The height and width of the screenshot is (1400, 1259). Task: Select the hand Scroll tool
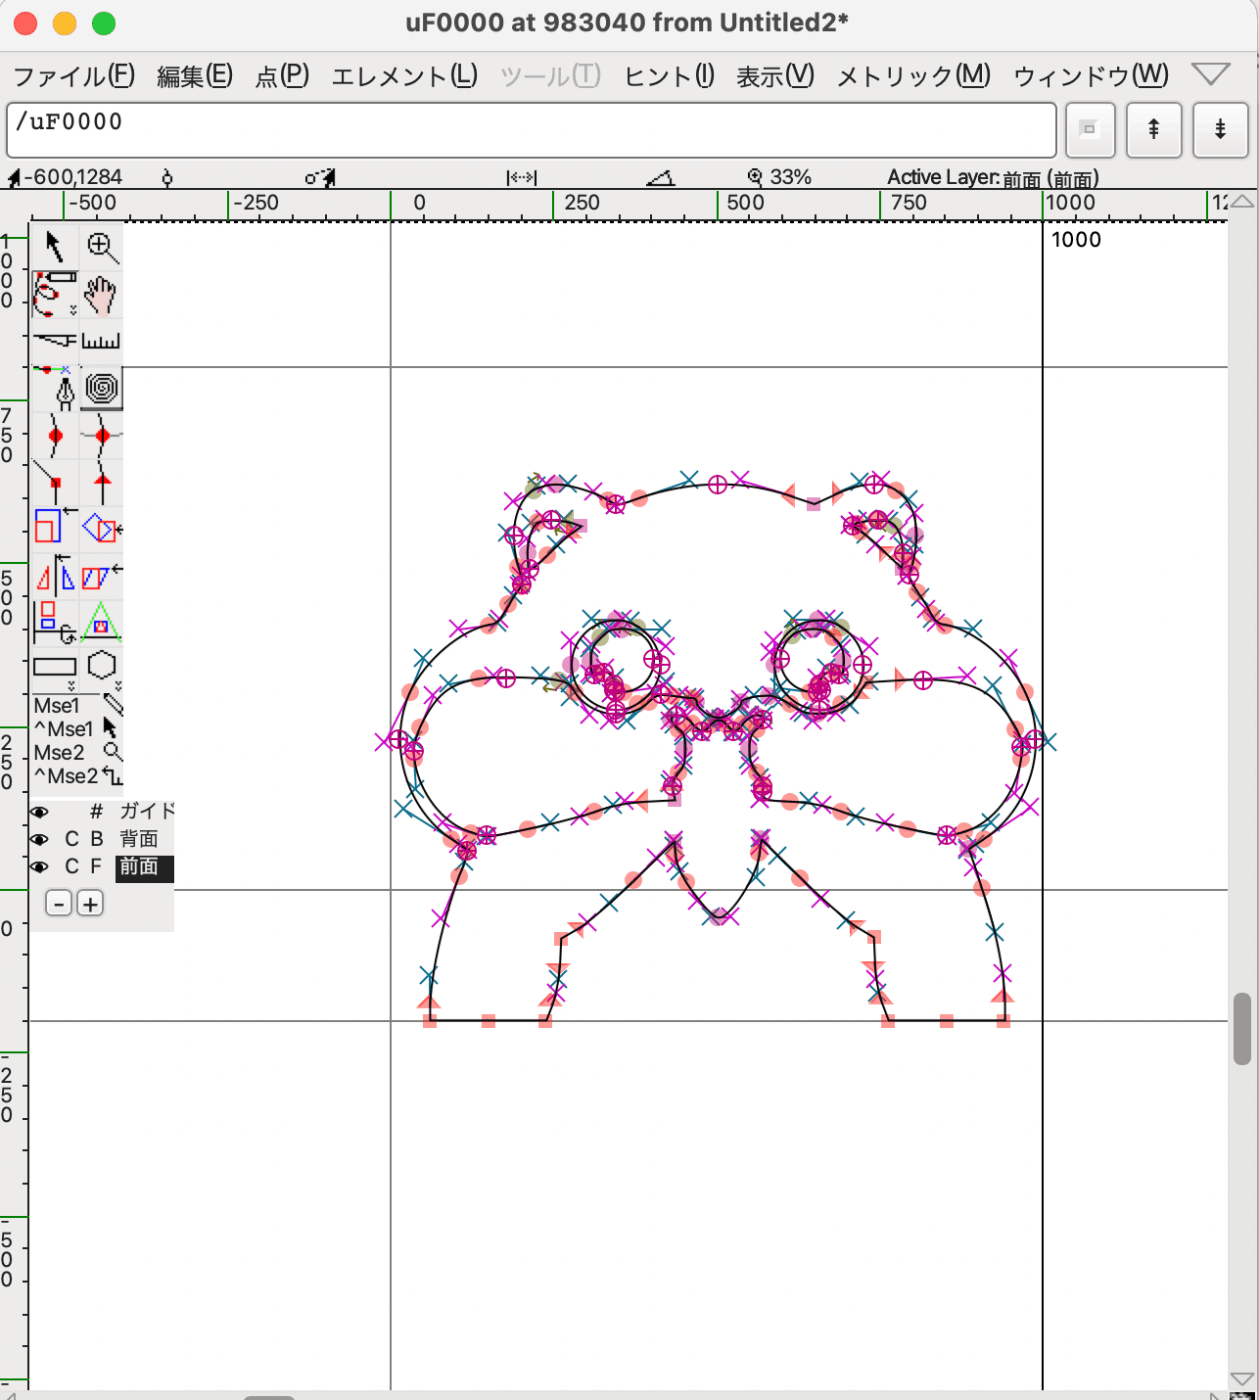click(x=101, y=294)
